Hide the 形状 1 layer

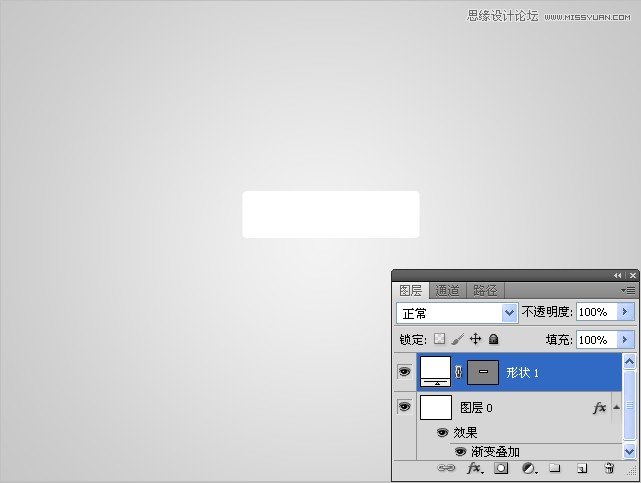pyautogui.click(x=404, y=371)
